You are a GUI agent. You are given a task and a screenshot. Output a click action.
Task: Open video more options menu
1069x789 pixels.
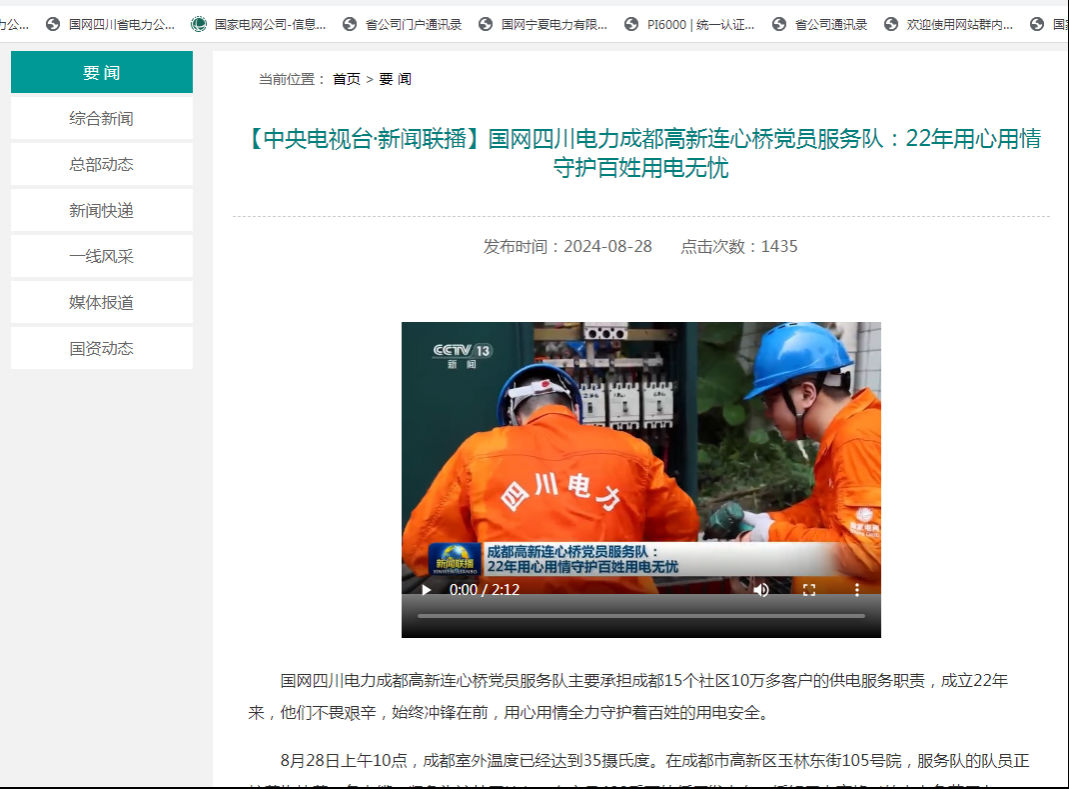pos(857,590)
